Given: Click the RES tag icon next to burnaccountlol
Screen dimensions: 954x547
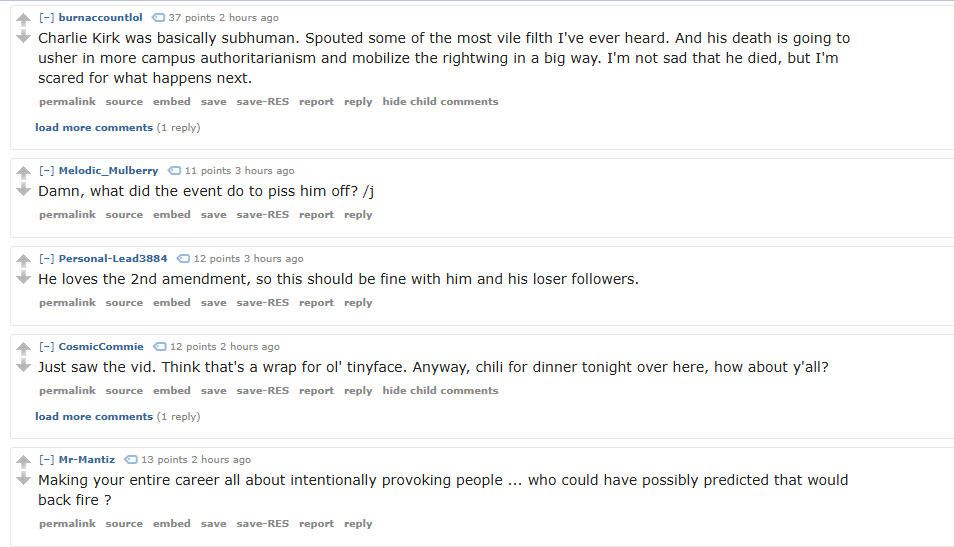Looking at the screenshot, I should pyautogui.click(x=158, y=18).
